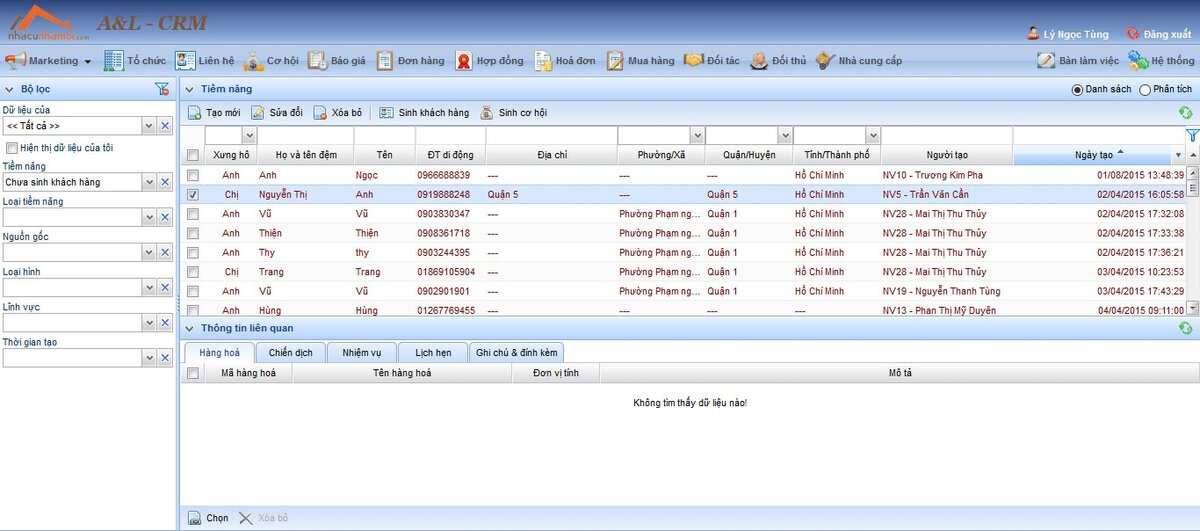Image resolution: width=1200 pixels, height=531 pixels.
Task: Select Danh sách view radio button
Action: (x=1077, y=89)
